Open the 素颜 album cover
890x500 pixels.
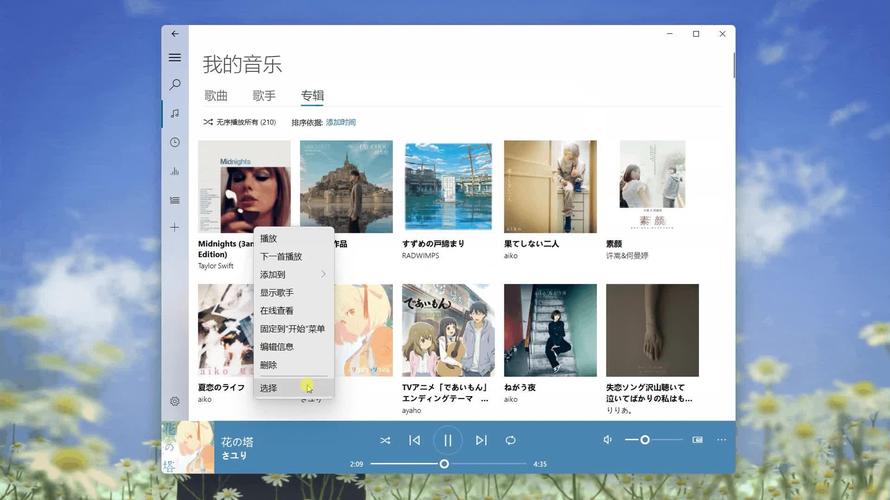pyautogui.click(x=652, y=186)
